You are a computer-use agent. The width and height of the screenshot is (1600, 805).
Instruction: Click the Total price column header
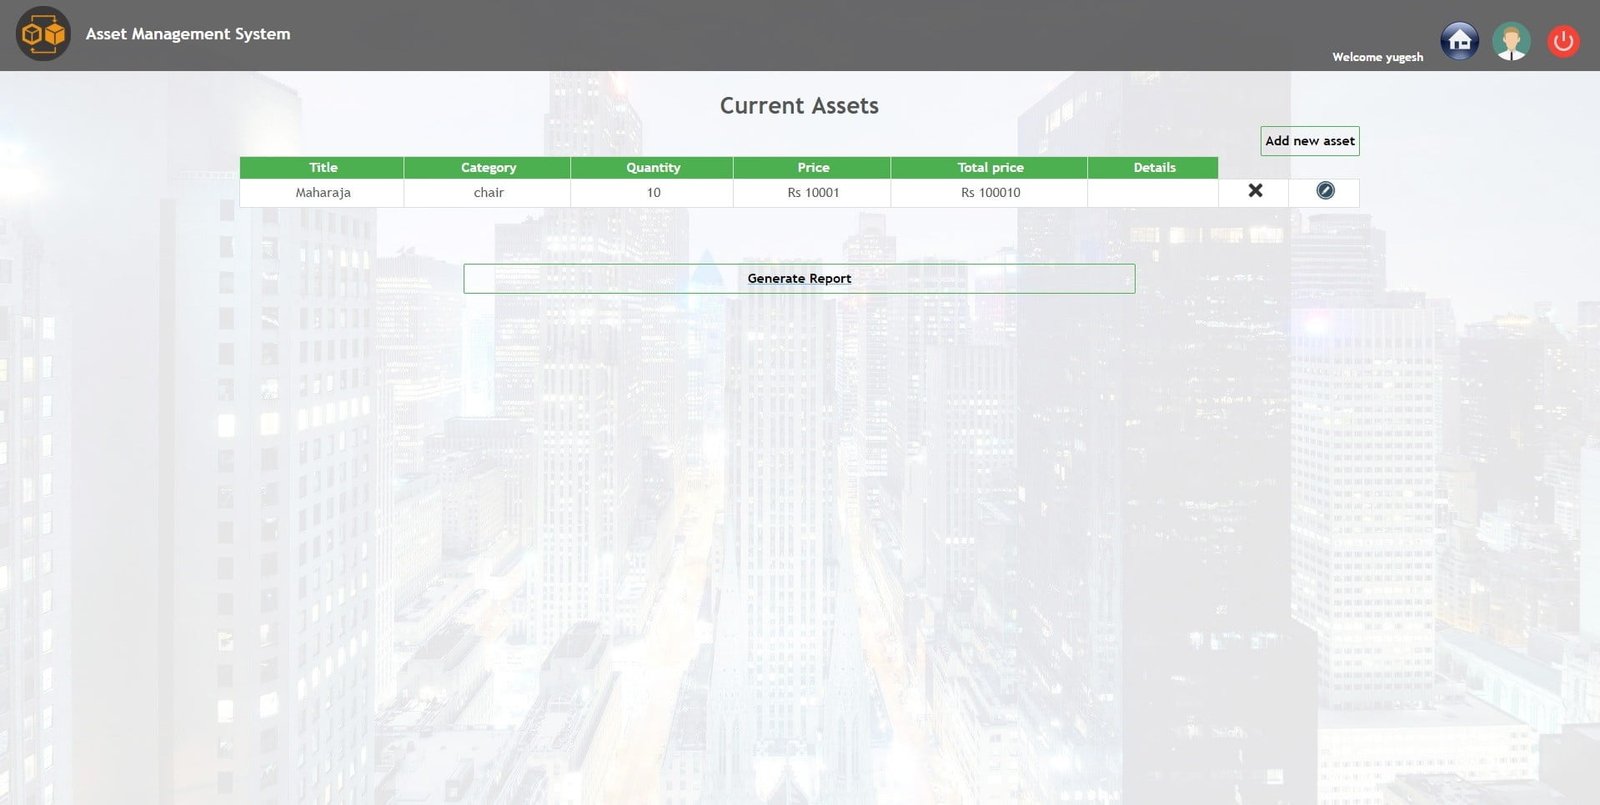tap(990, 168)
